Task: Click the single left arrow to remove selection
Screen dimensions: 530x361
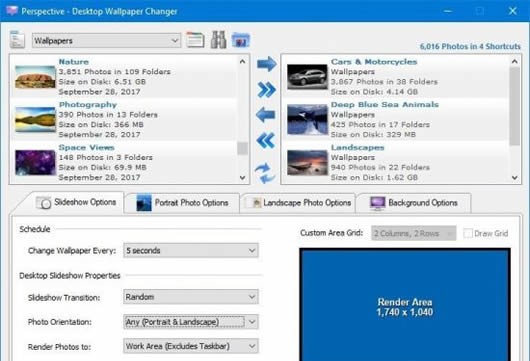Action: pos(266,115)
